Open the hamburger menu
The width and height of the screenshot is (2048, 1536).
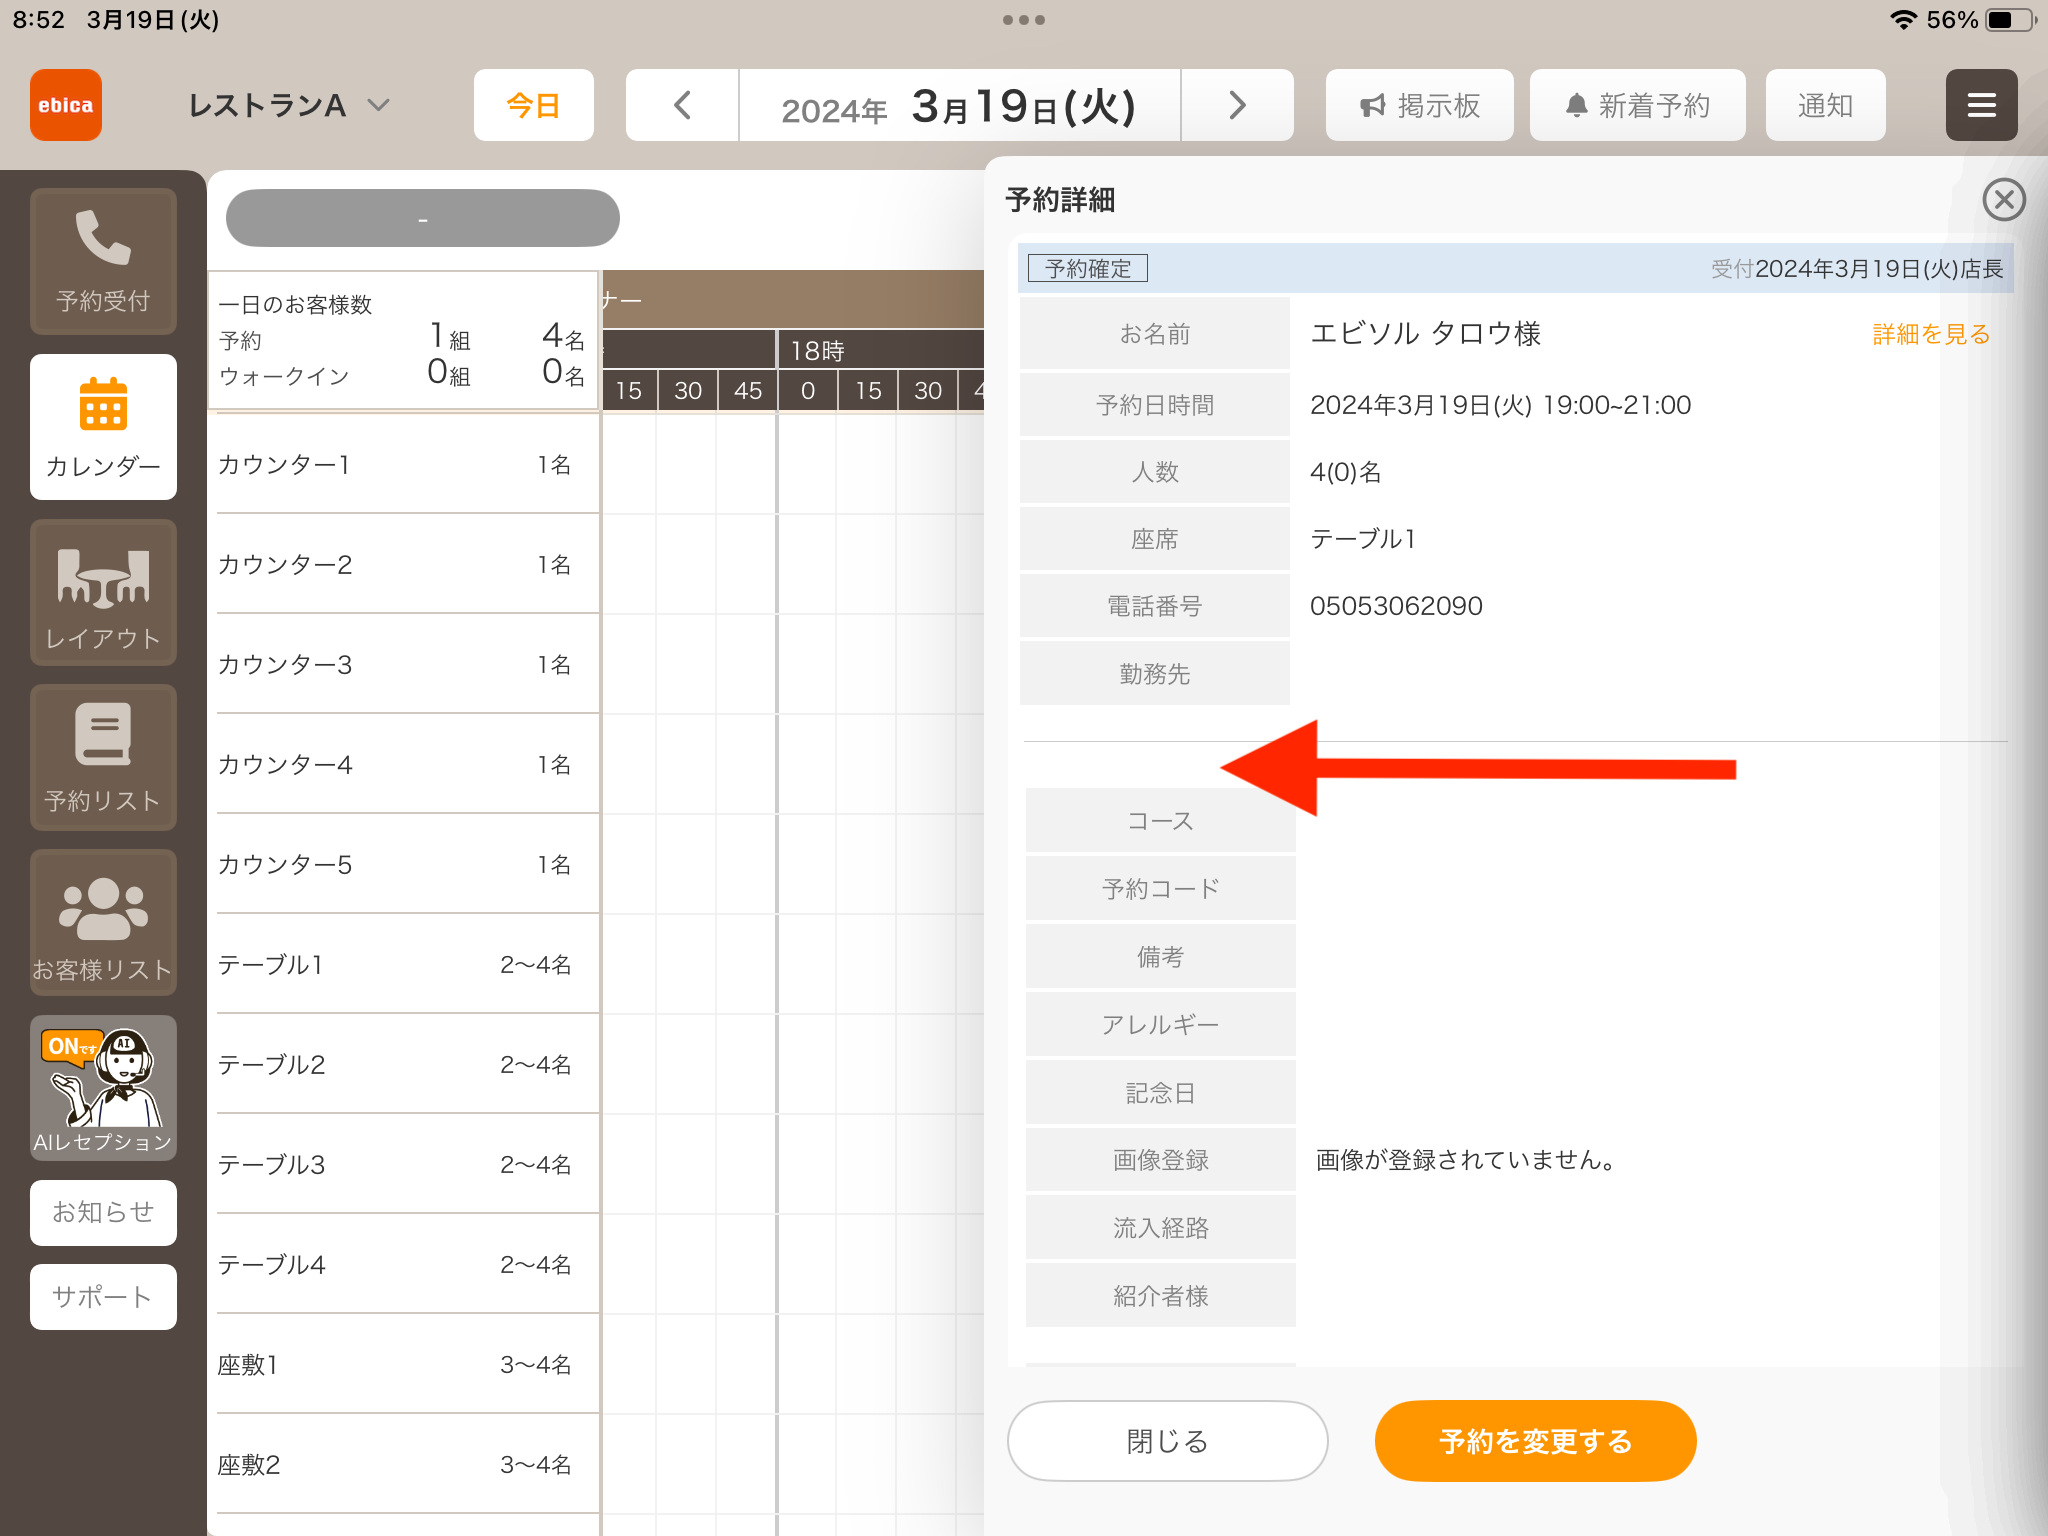point(1981,105)
